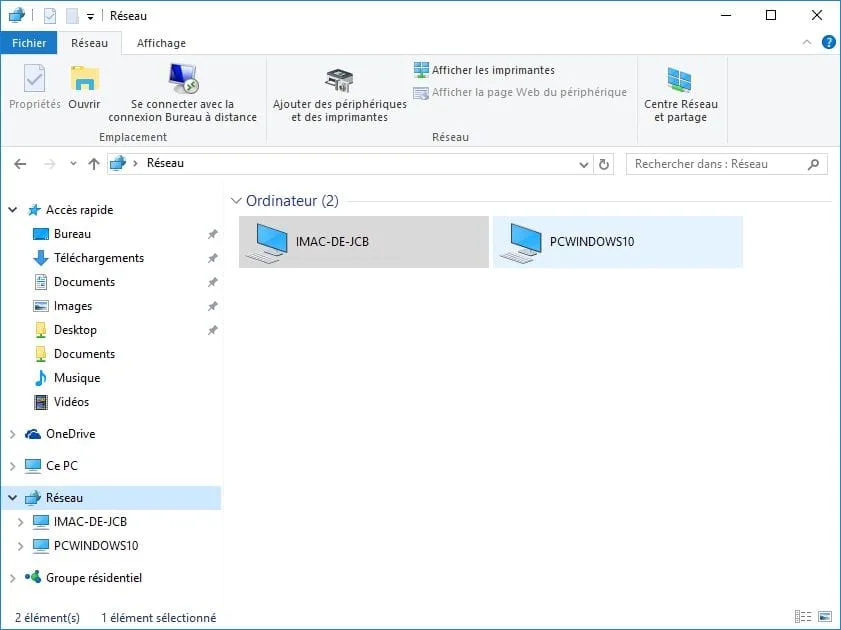Select PCWINDOWS10 in navigation tree
Image resolution: width=841 pixels, height=630 pixels.
pos(96,546)
